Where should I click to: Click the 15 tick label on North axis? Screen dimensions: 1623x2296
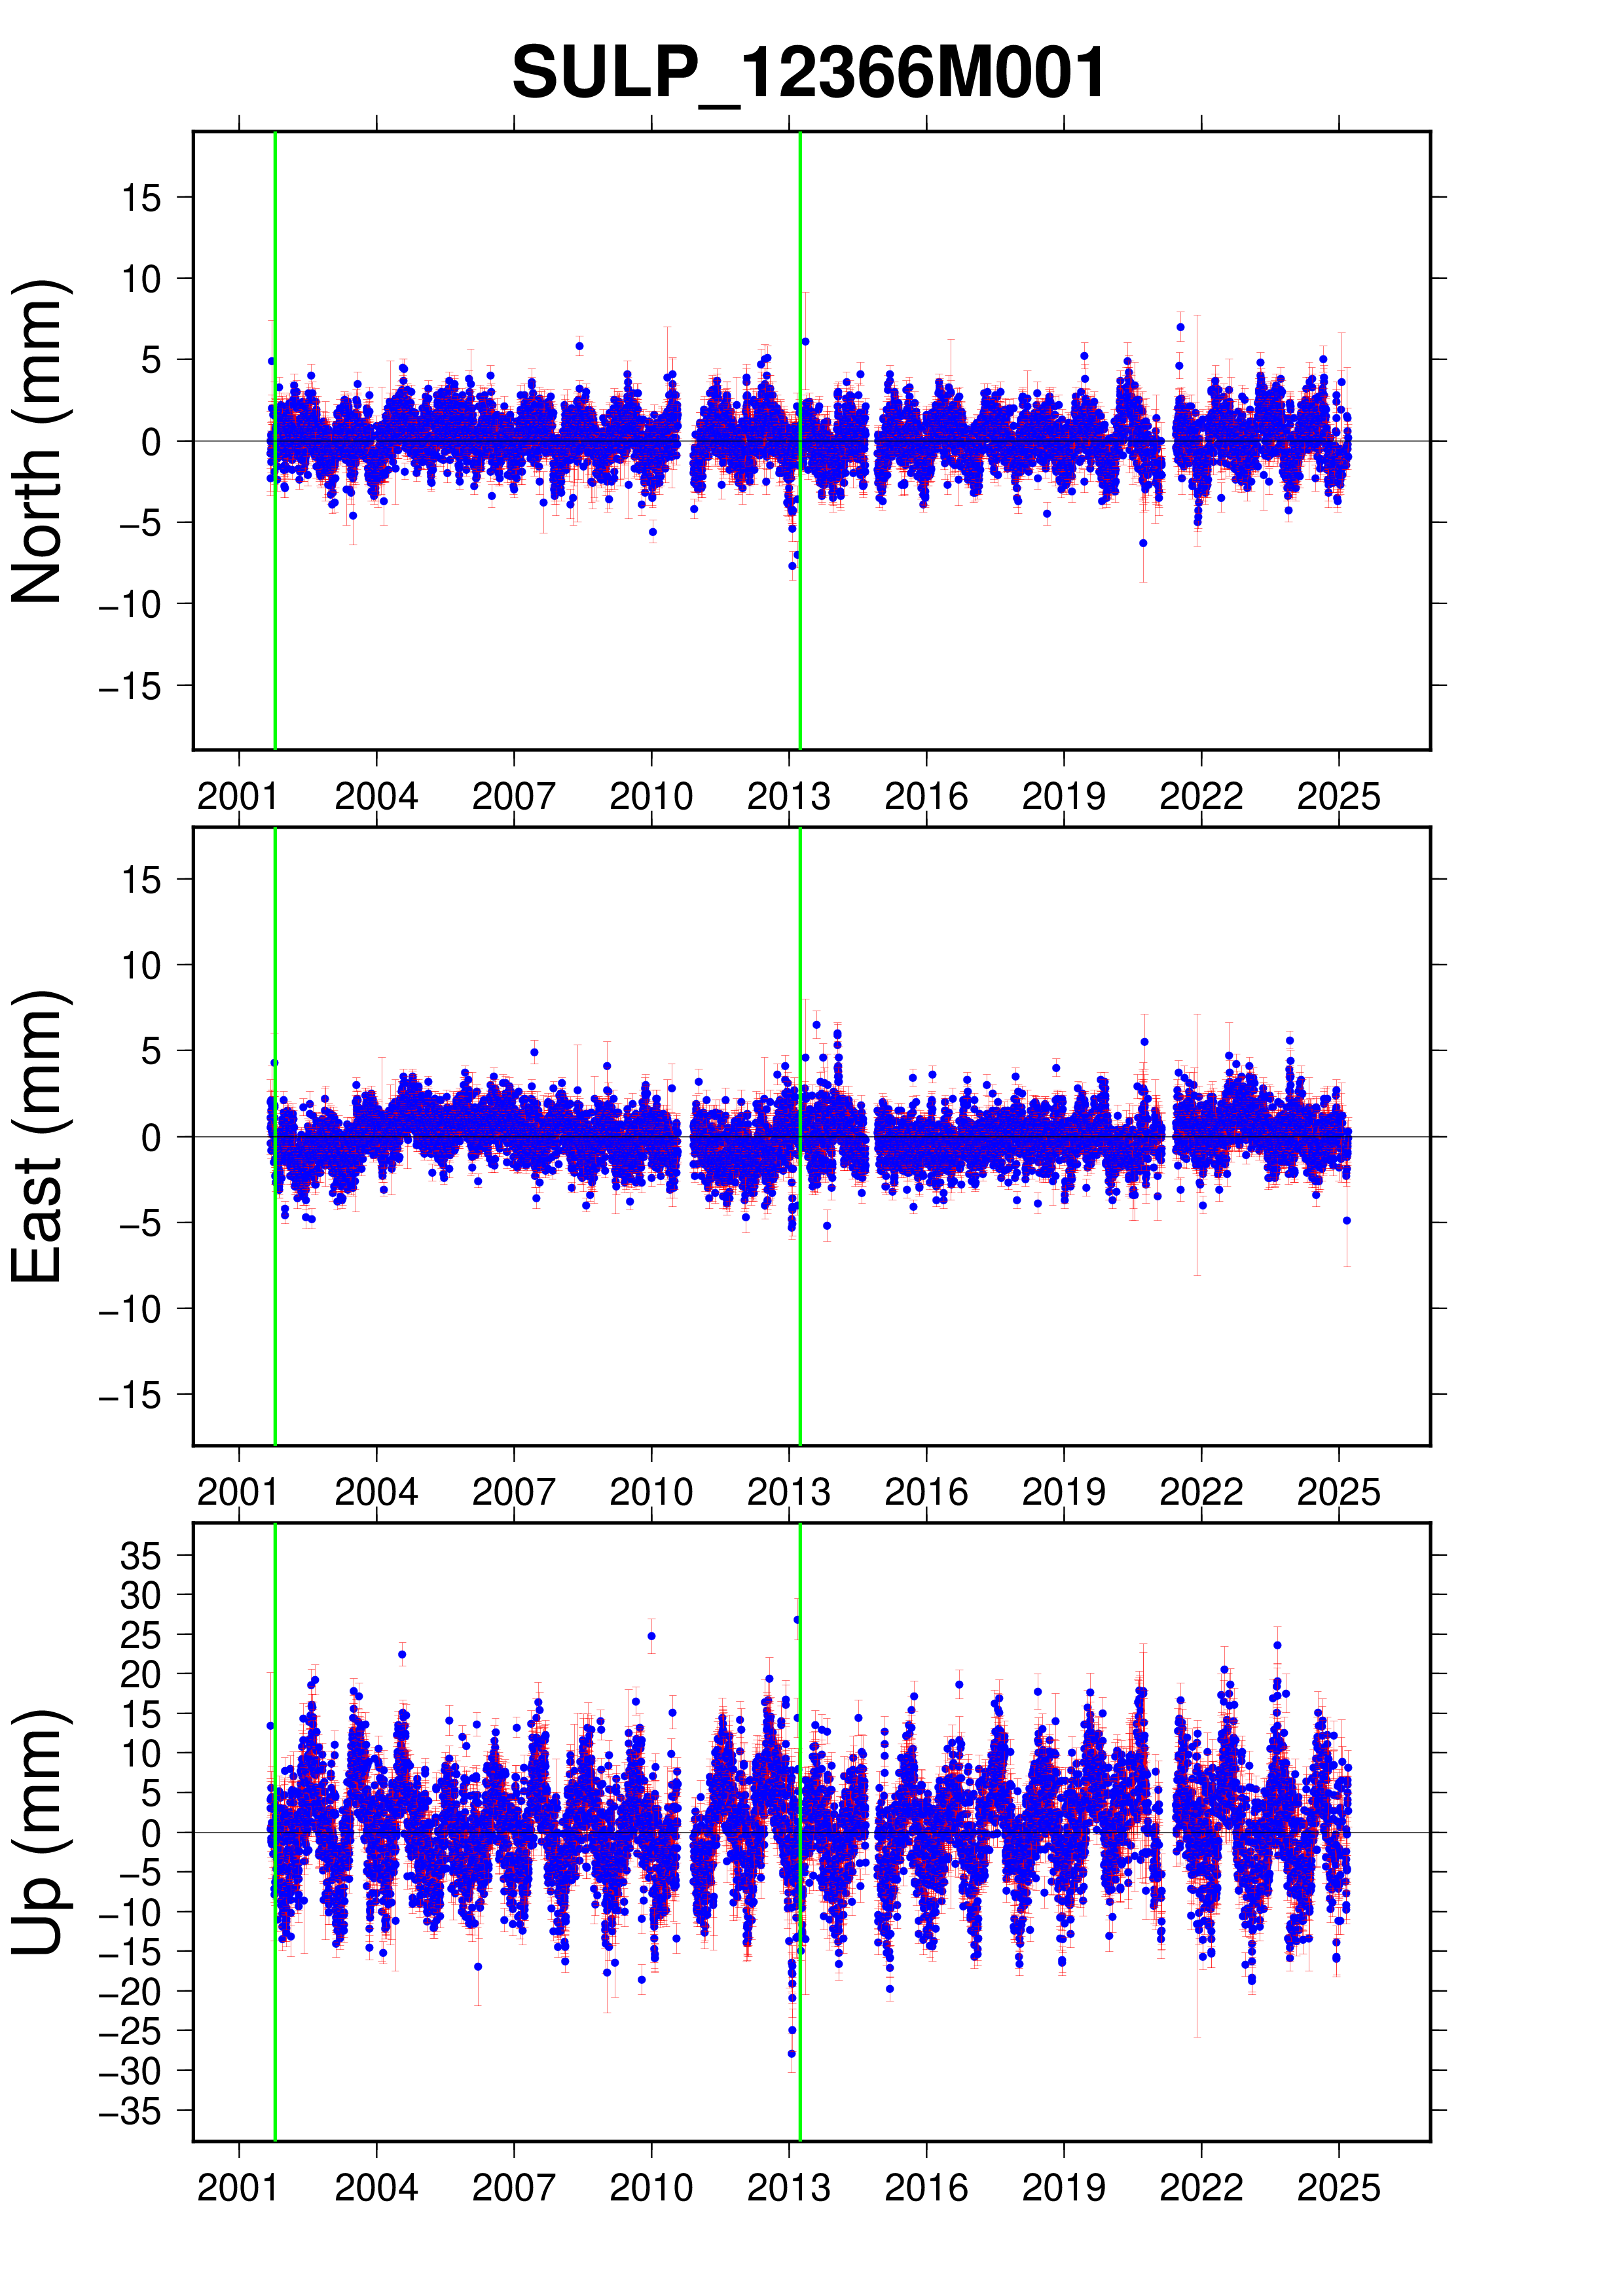coord(141,198)
